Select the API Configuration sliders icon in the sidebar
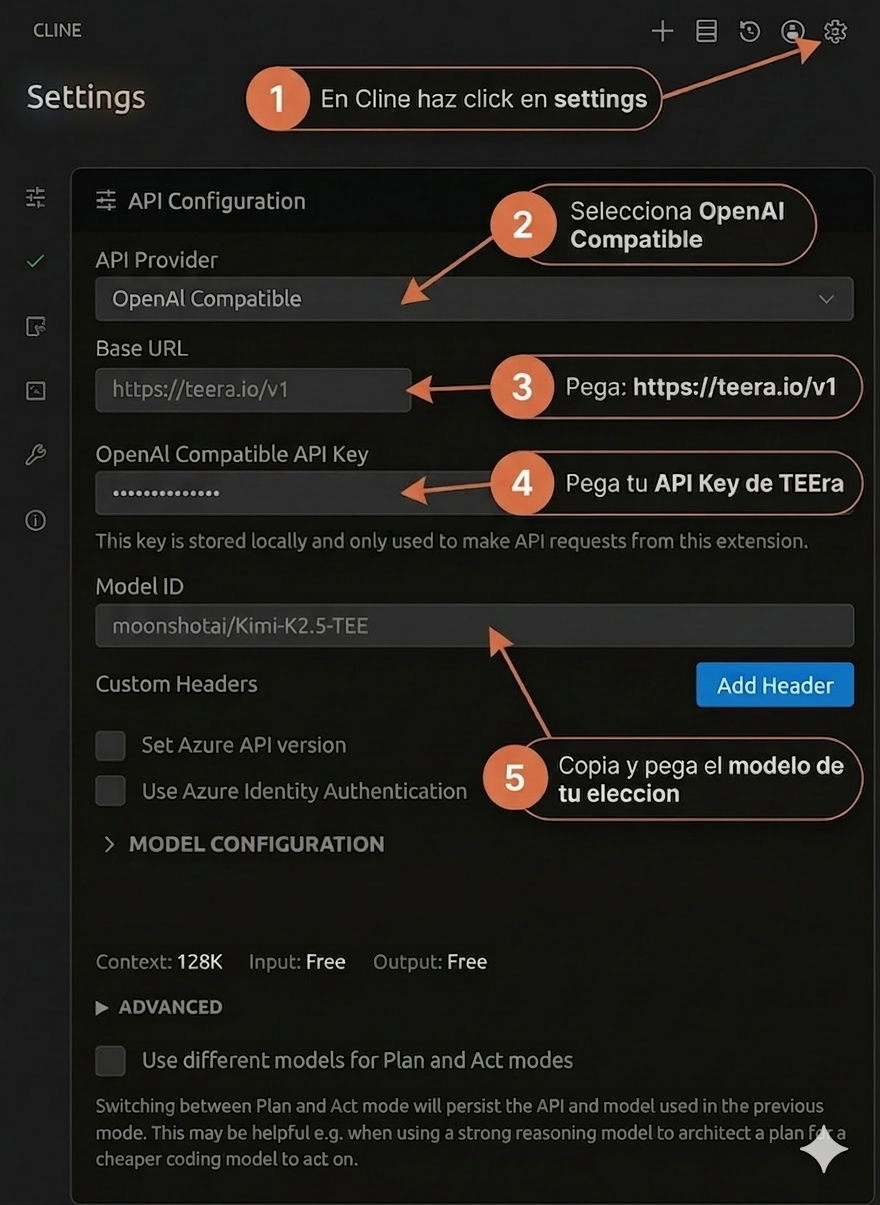 click(35, 198)
